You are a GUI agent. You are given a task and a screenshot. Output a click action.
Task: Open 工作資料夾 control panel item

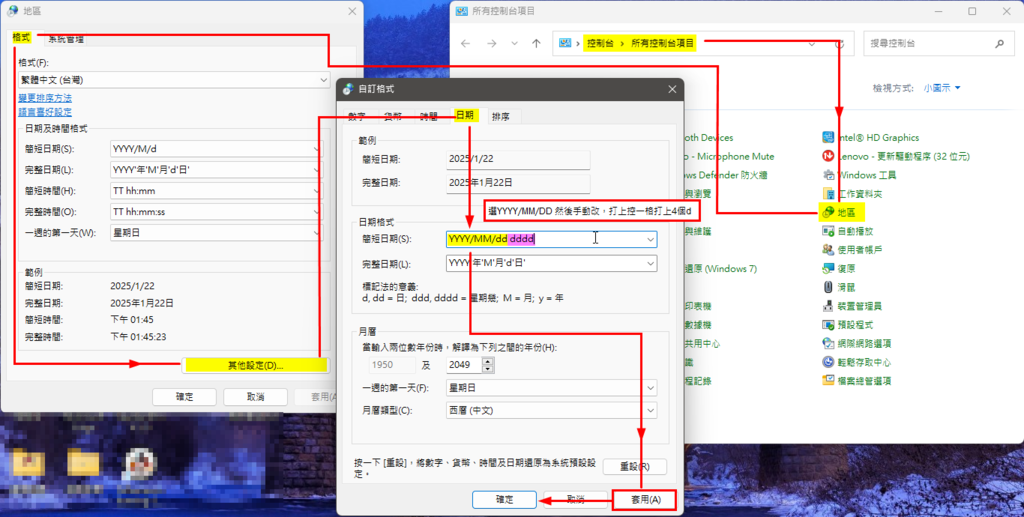852,194
